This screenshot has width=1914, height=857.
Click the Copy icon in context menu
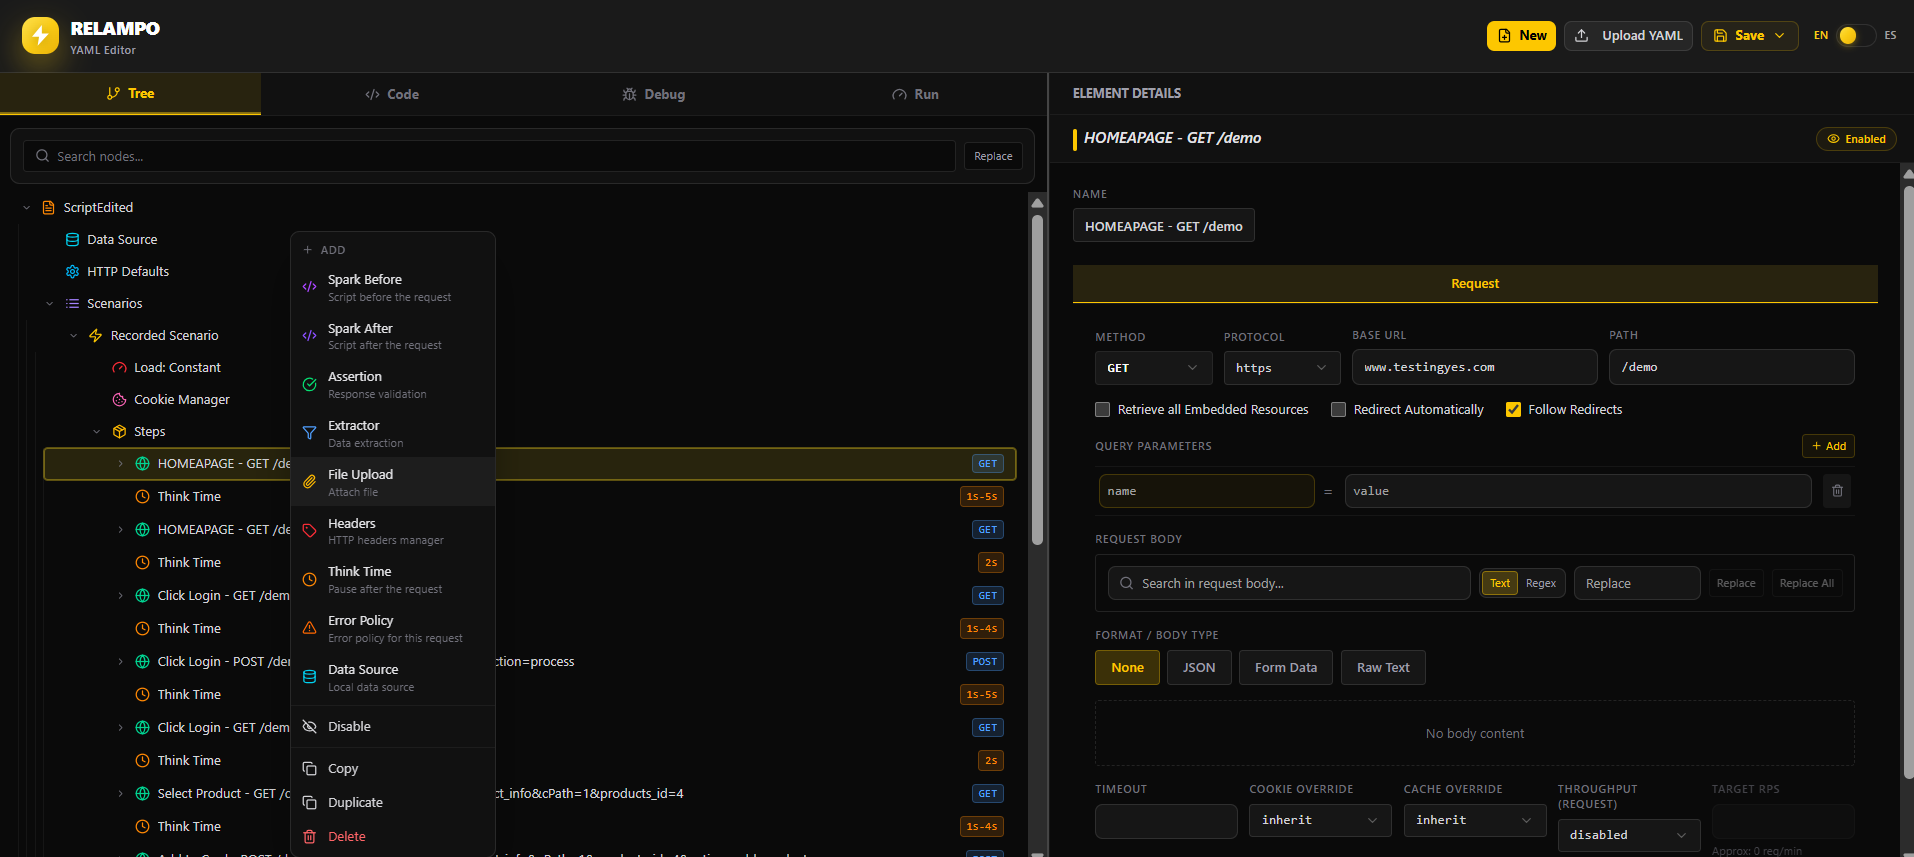point(310,769)
